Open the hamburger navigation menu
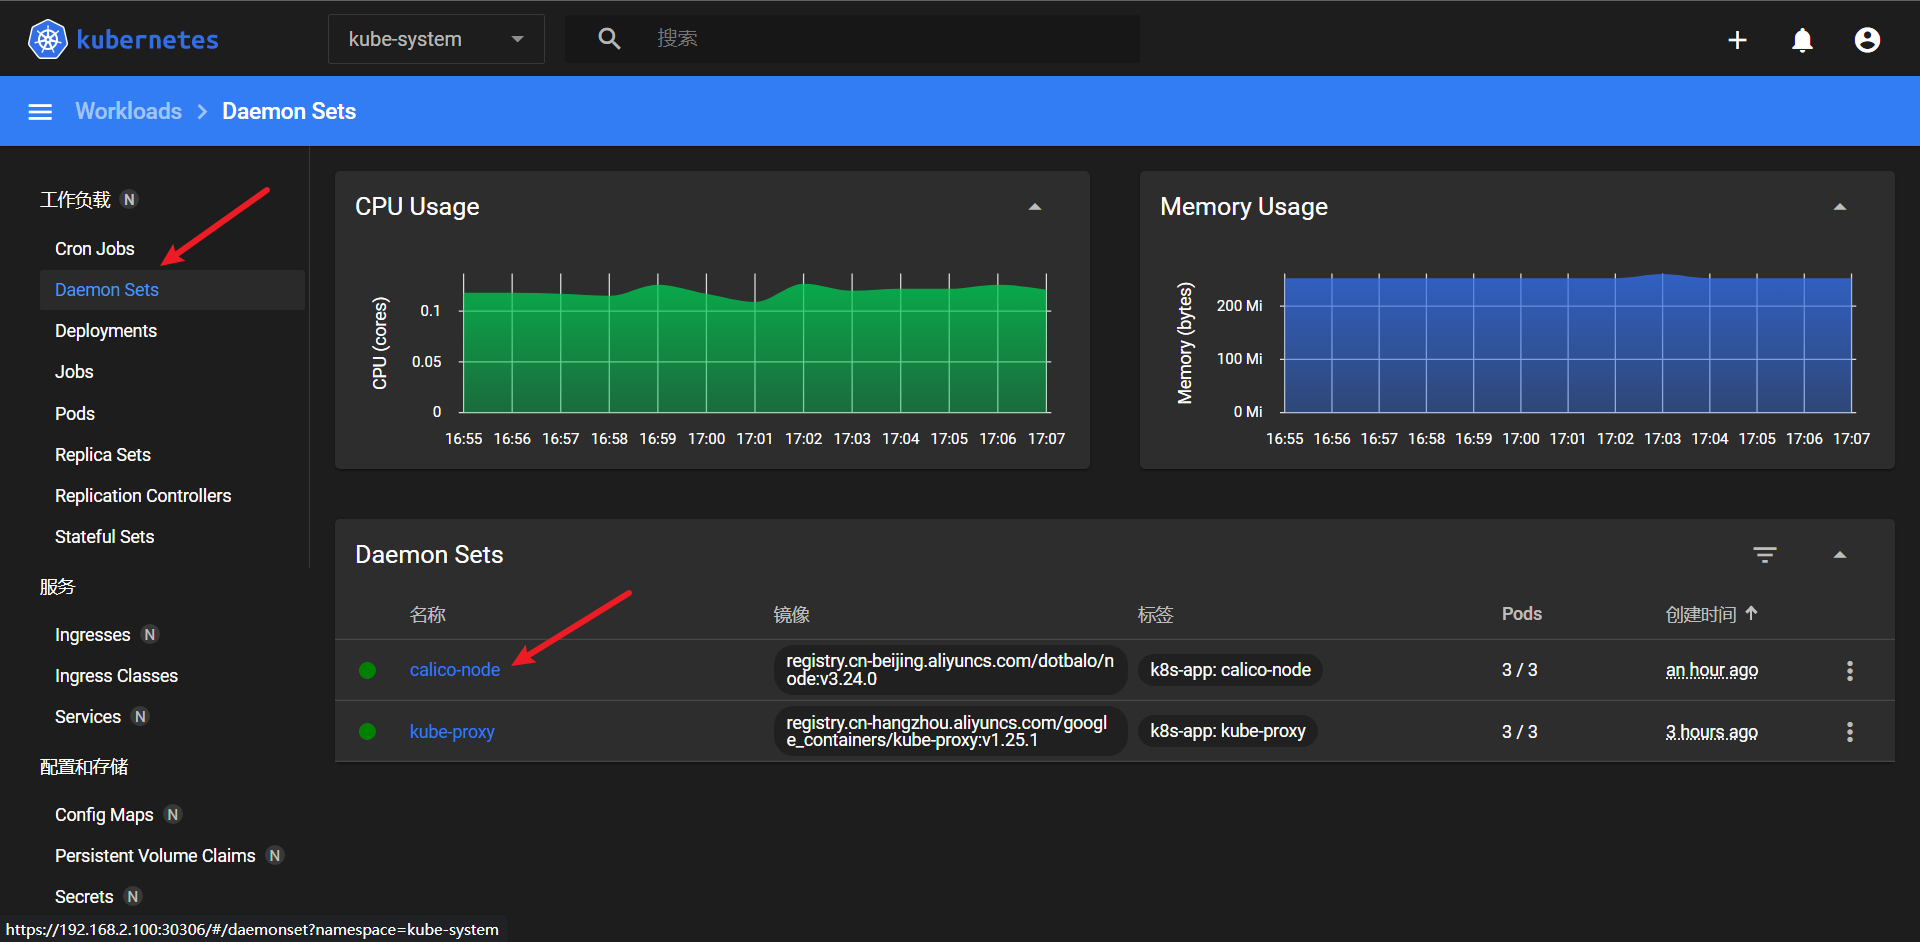 pos(40,112)
